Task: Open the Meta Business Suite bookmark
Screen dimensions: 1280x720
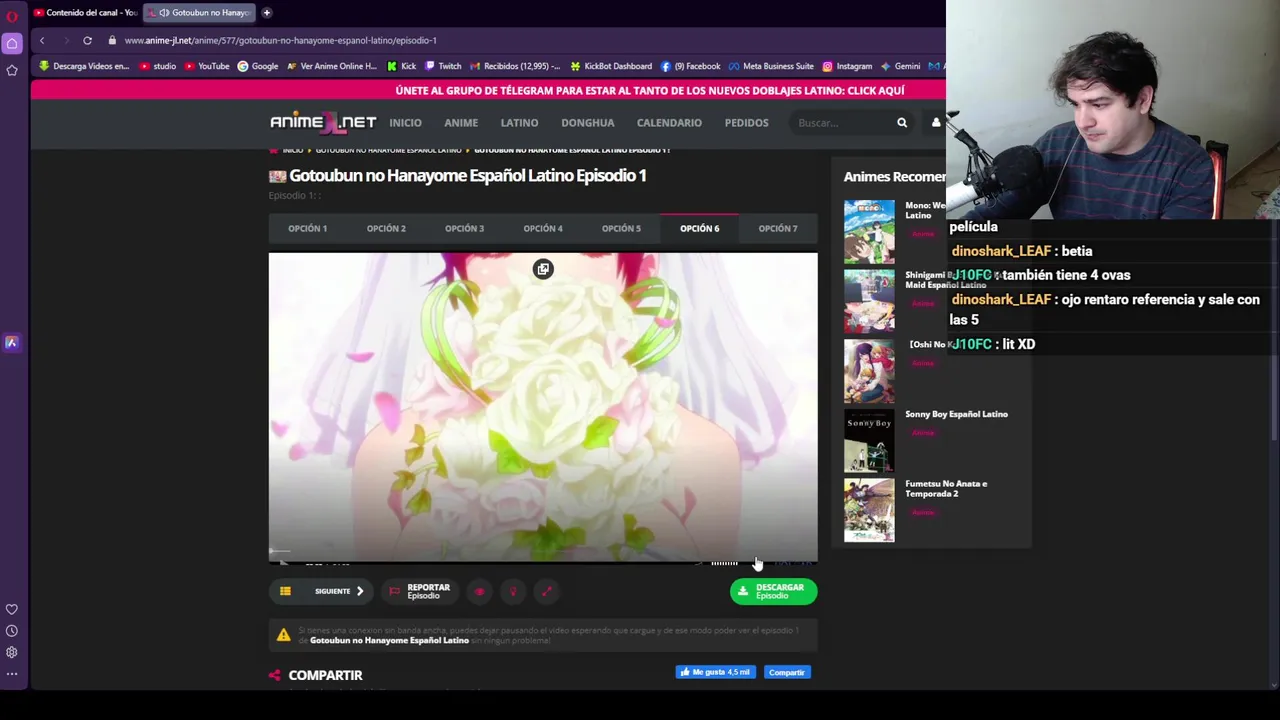Action: pyautogui.click(x=771, y=66)
